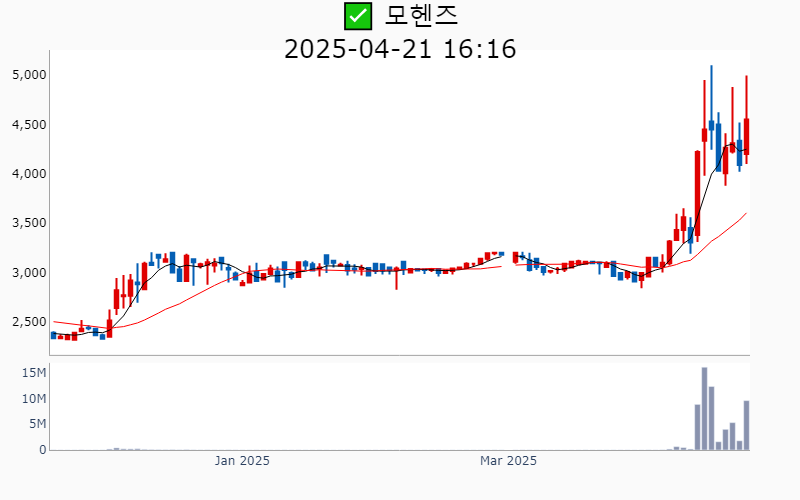This screenshot has width=800, height=500.
Task: Click the 5,000 price axis label
Action: pyautogui.click(x=29, y=75)
